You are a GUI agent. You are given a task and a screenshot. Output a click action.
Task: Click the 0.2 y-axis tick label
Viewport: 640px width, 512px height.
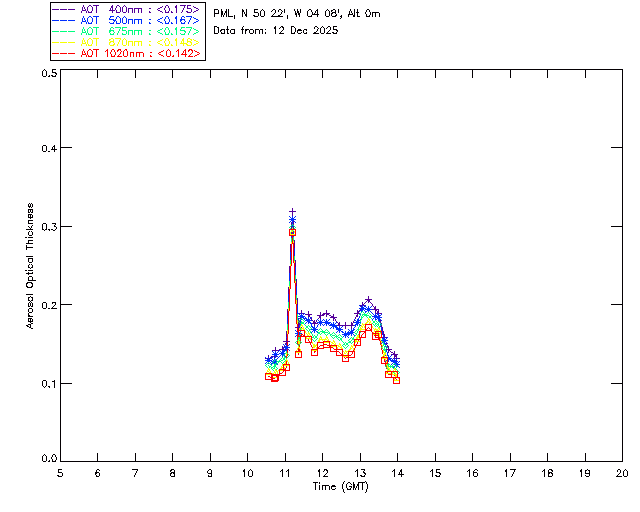pyautogui.click(x=49, y=305)
